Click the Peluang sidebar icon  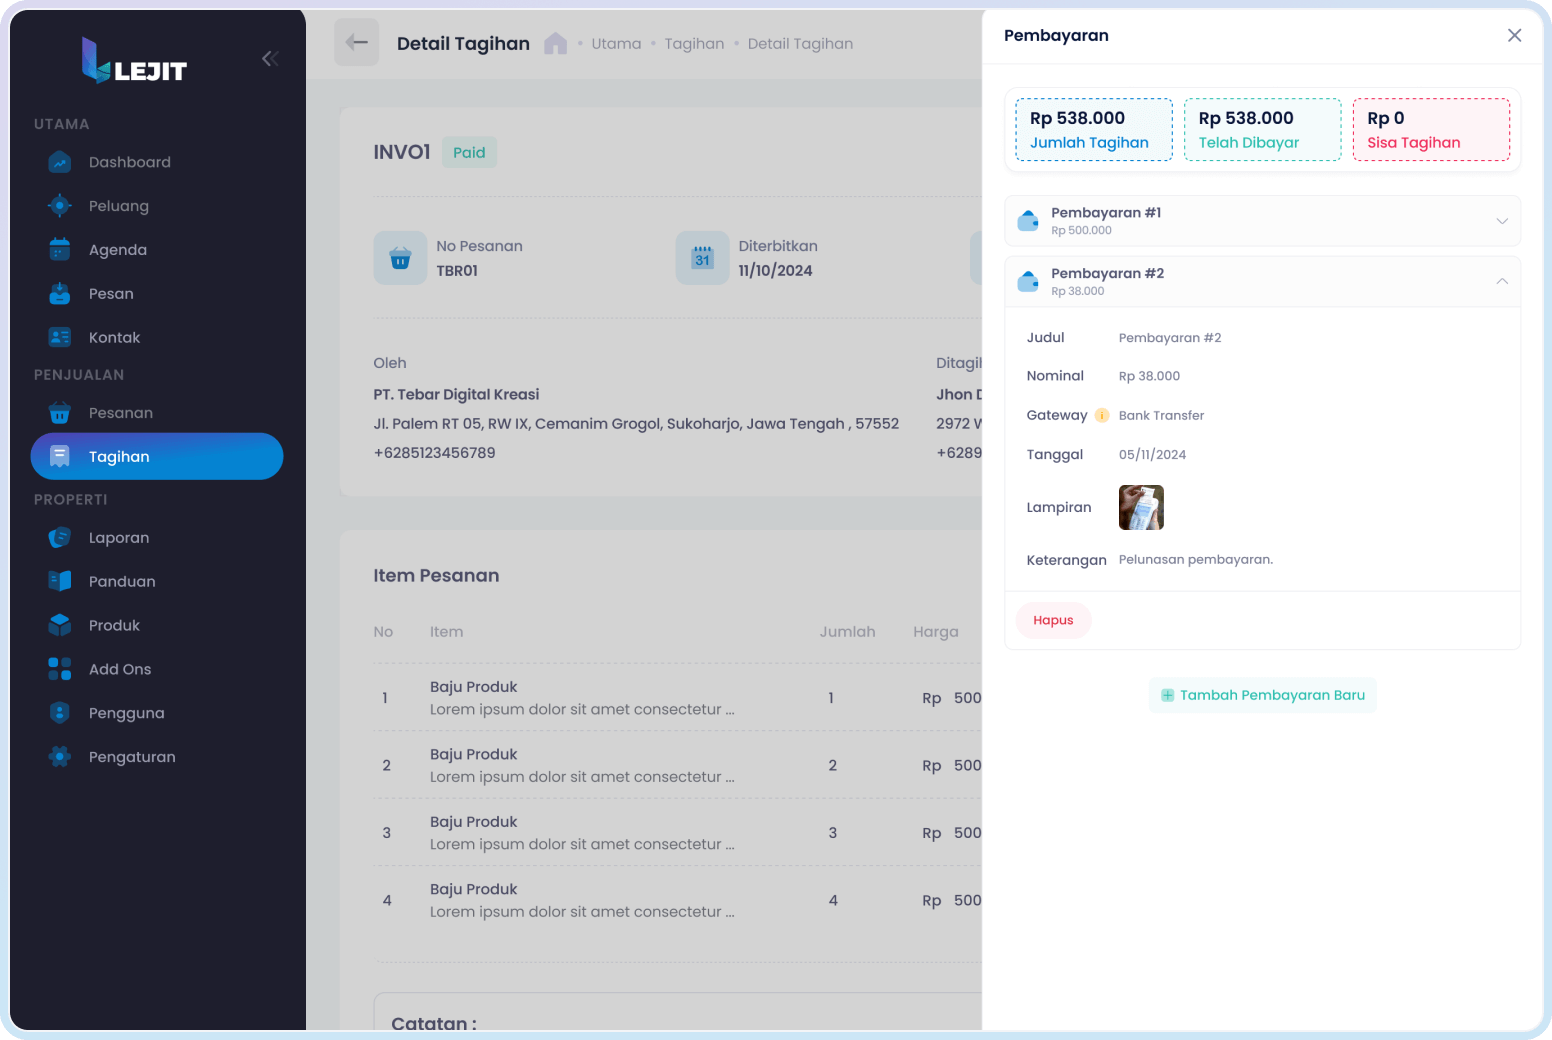point(60,206)
